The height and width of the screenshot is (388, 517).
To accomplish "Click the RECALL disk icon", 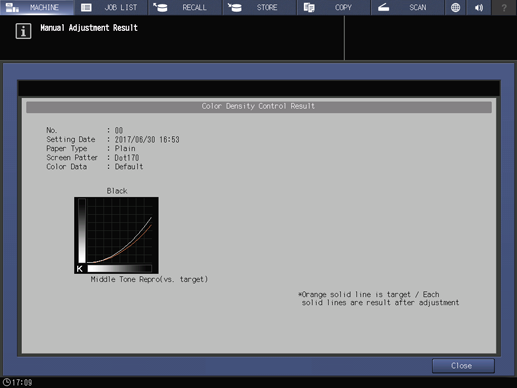I will pyautogui.click(x=160, y=7).
